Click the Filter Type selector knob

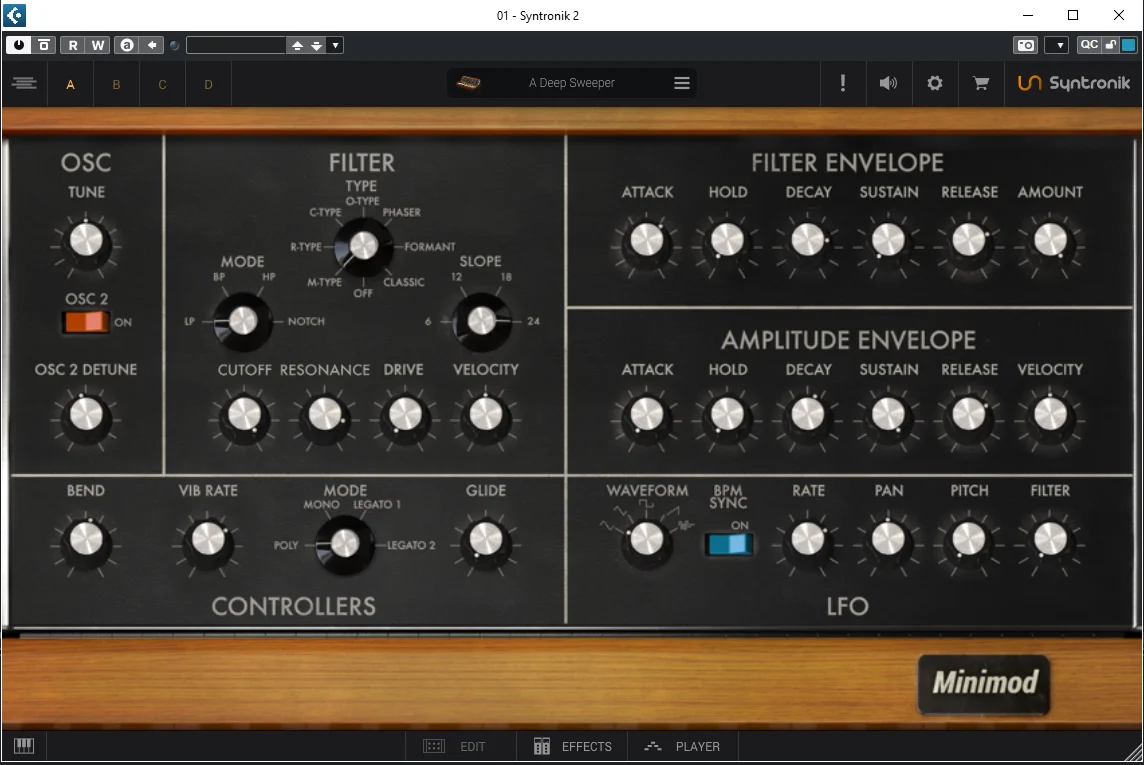[x=363, y=246]
